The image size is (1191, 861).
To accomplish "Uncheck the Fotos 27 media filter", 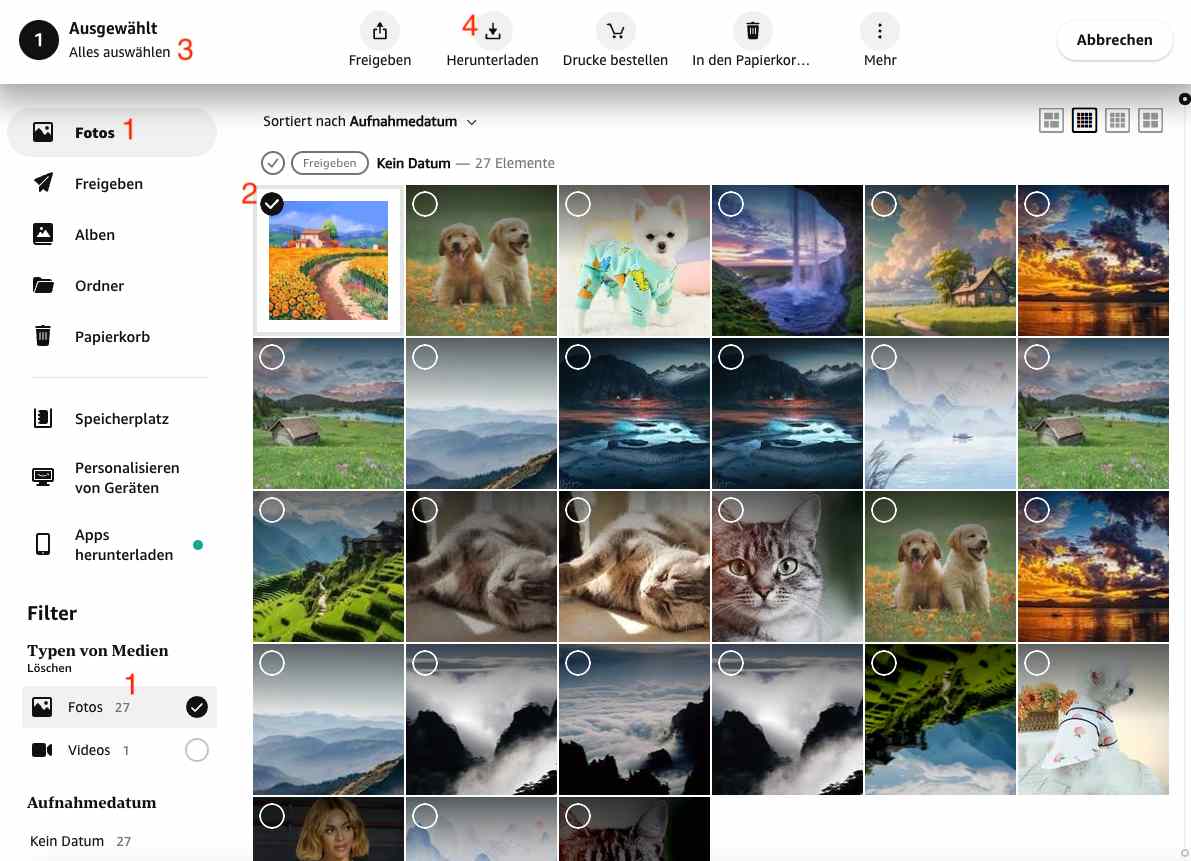I will [x=197, y=707].
